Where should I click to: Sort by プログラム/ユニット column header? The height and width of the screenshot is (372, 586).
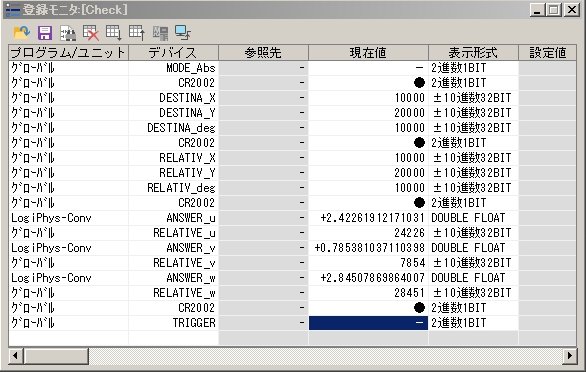pyautogui.click(x=68, y=53)
